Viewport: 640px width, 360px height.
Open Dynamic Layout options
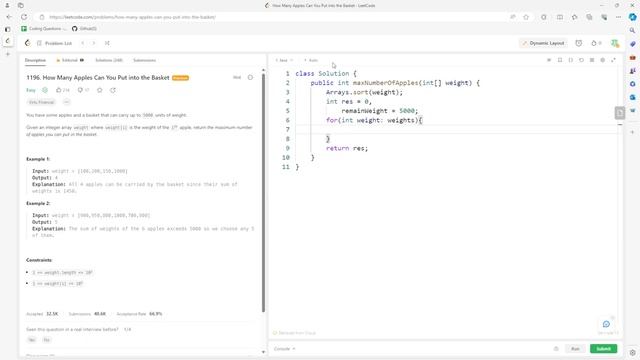[x=543, y=43]
